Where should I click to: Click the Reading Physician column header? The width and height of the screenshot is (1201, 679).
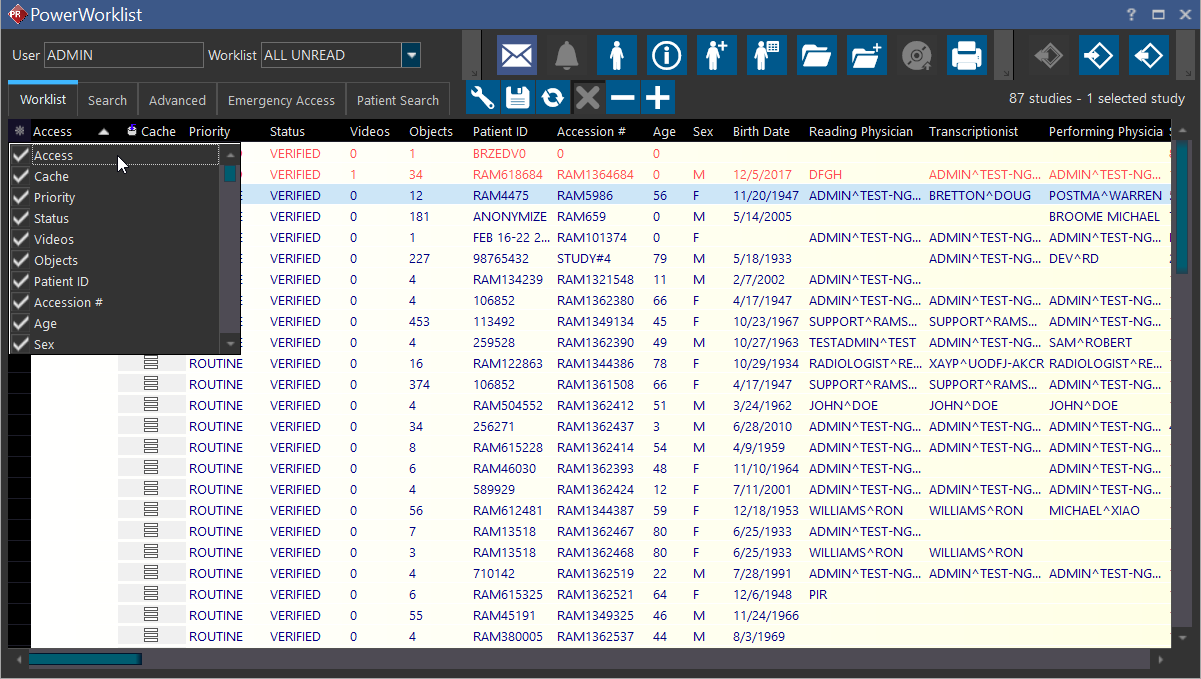click(860, 131)
